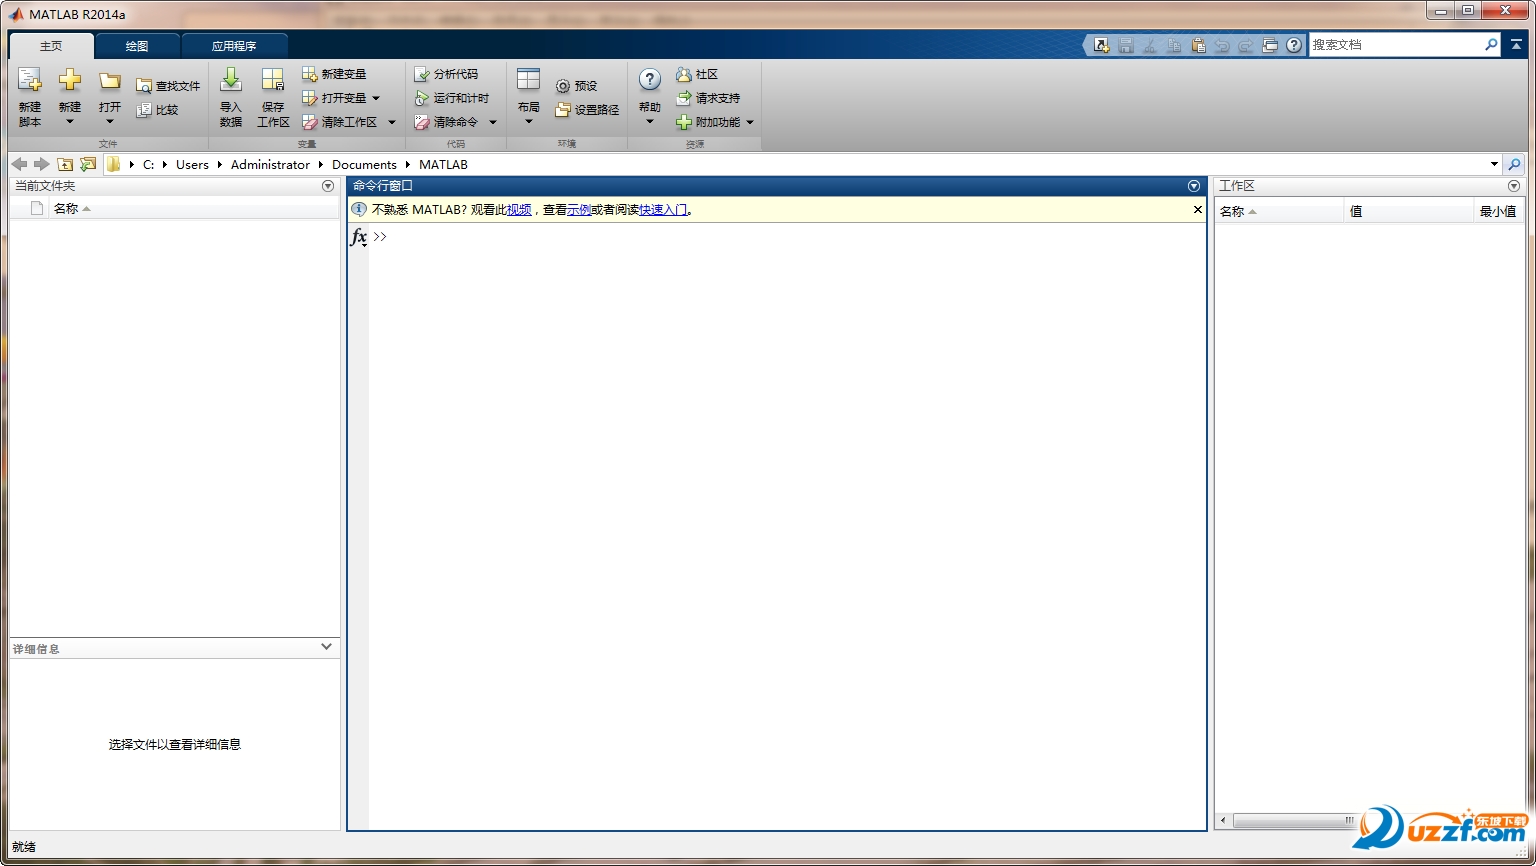Viewport: 1536px width, 866px height.
Task: Go forward with the address bar arrow
Action: tap(41, 164)
